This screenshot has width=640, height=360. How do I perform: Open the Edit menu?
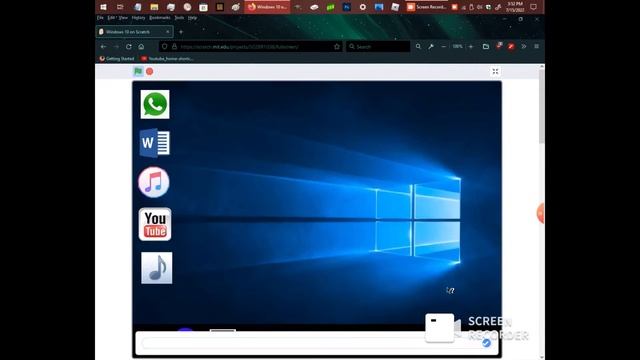111,18
